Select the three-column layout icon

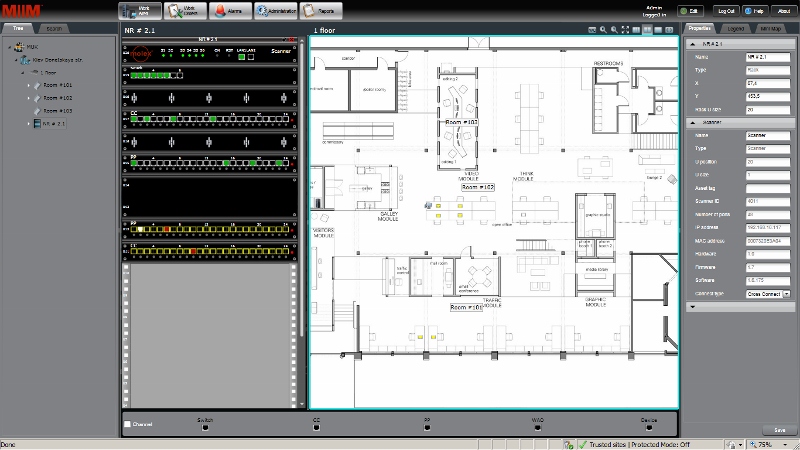[636, 30]
